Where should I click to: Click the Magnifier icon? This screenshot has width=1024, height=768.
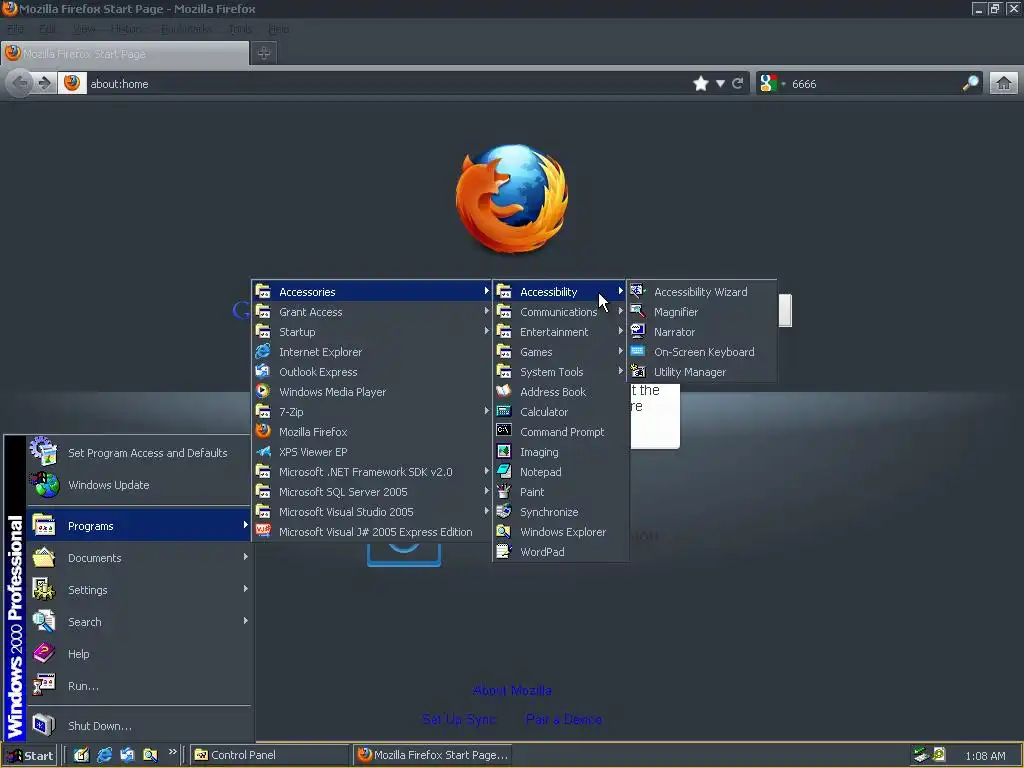638,312
